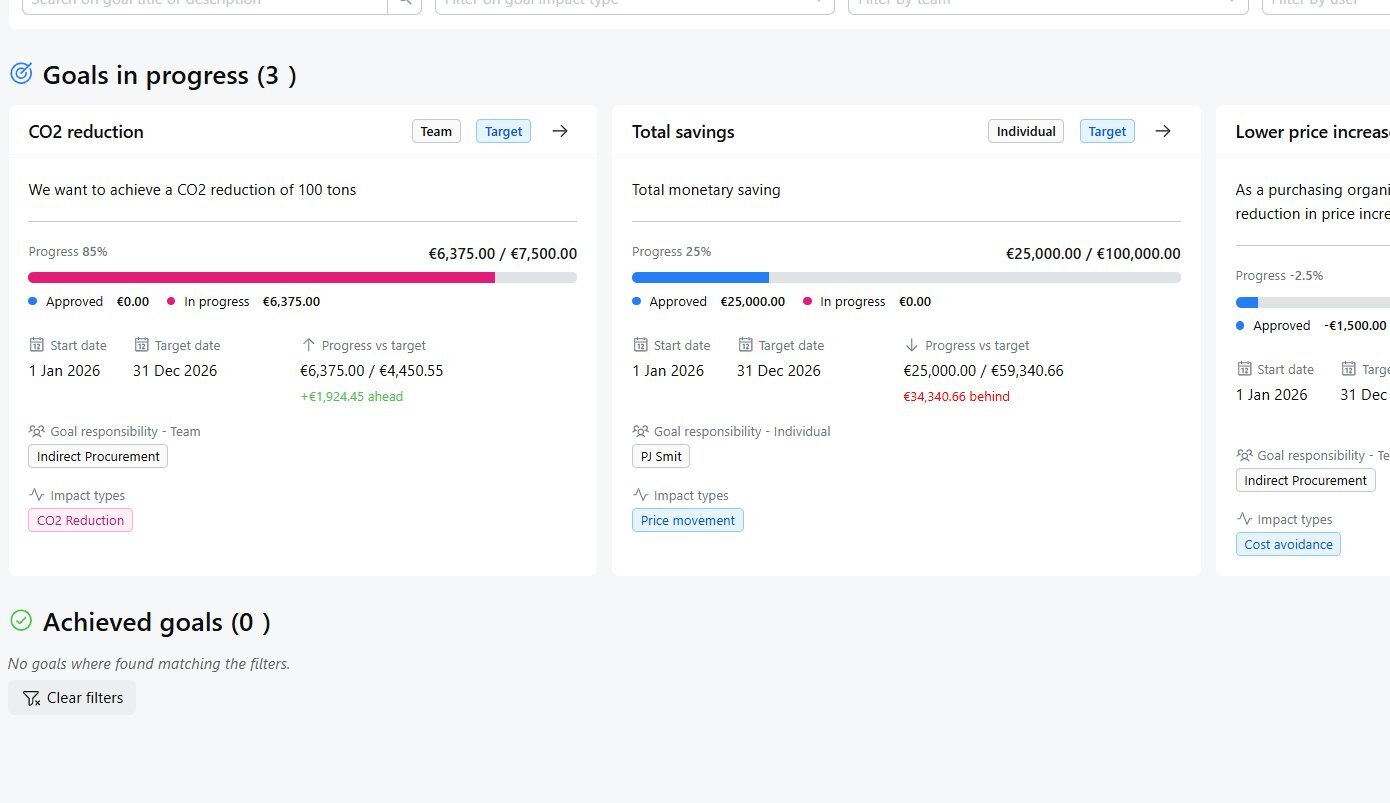Screen dimensions: 1390x803
Task: Click 'We want to achieve a CO2 reduction' description
Action: click(x=192, y=189)
